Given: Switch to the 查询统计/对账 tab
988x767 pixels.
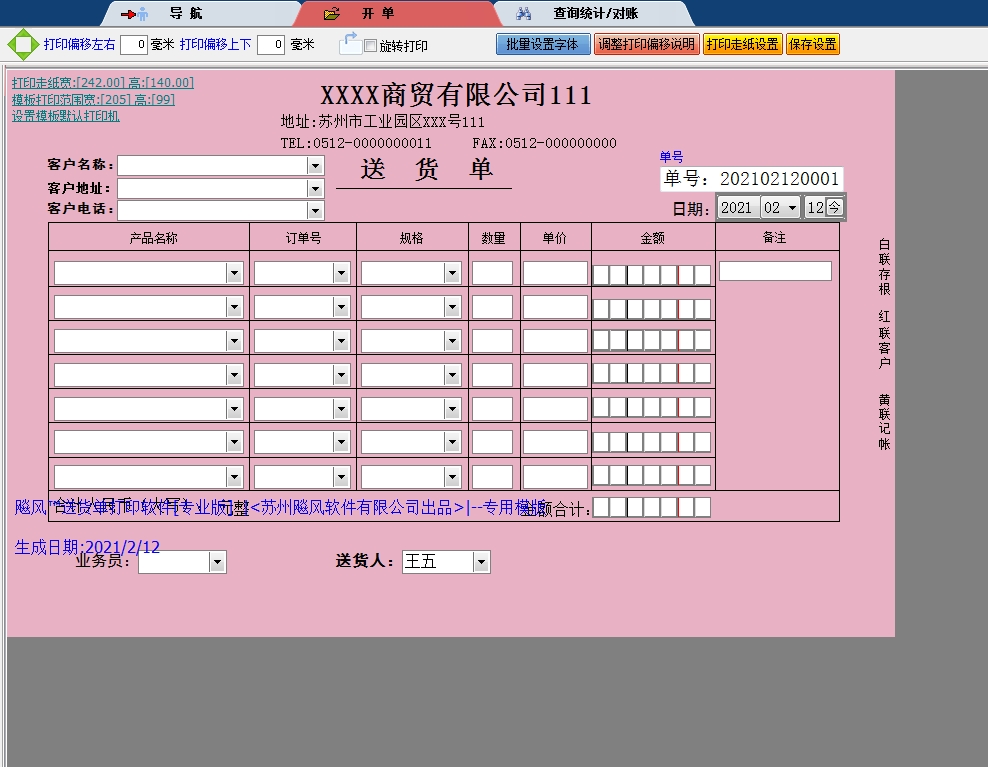Looking at the screenshot, I should 594,14.
